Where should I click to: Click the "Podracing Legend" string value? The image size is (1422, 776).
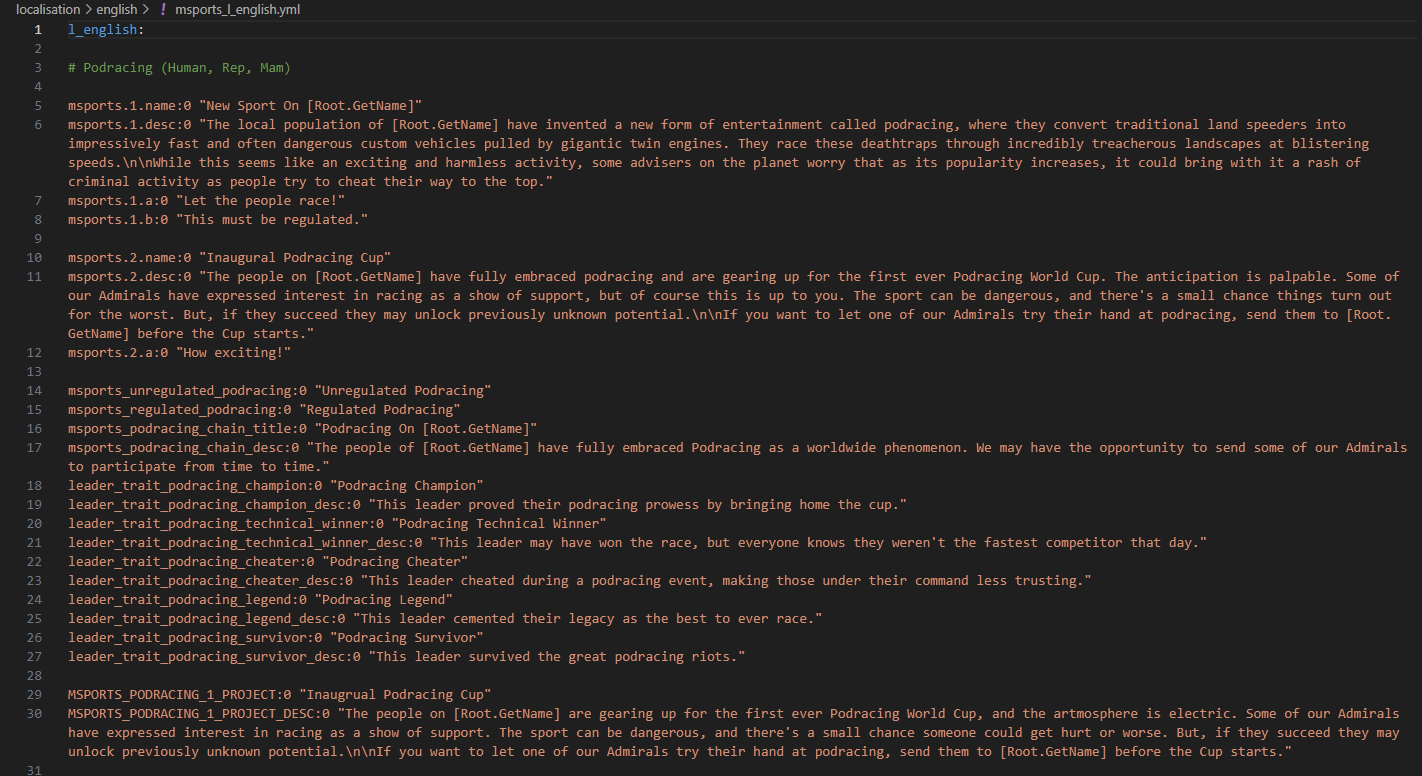coord(384,599)
